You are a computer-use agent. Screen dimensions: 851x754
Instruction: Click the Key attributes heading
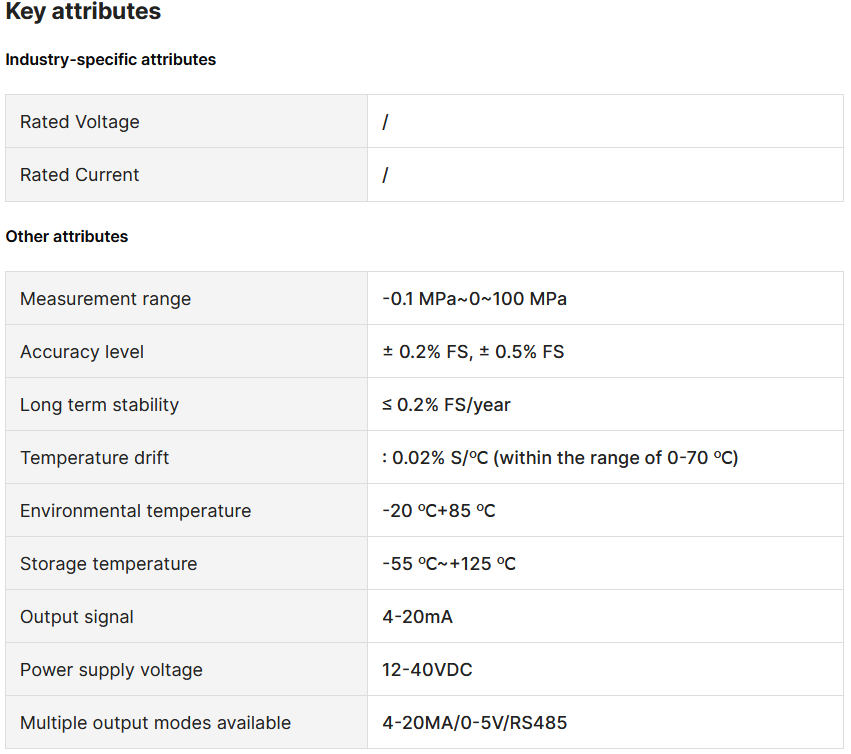(x=83, y=11)
